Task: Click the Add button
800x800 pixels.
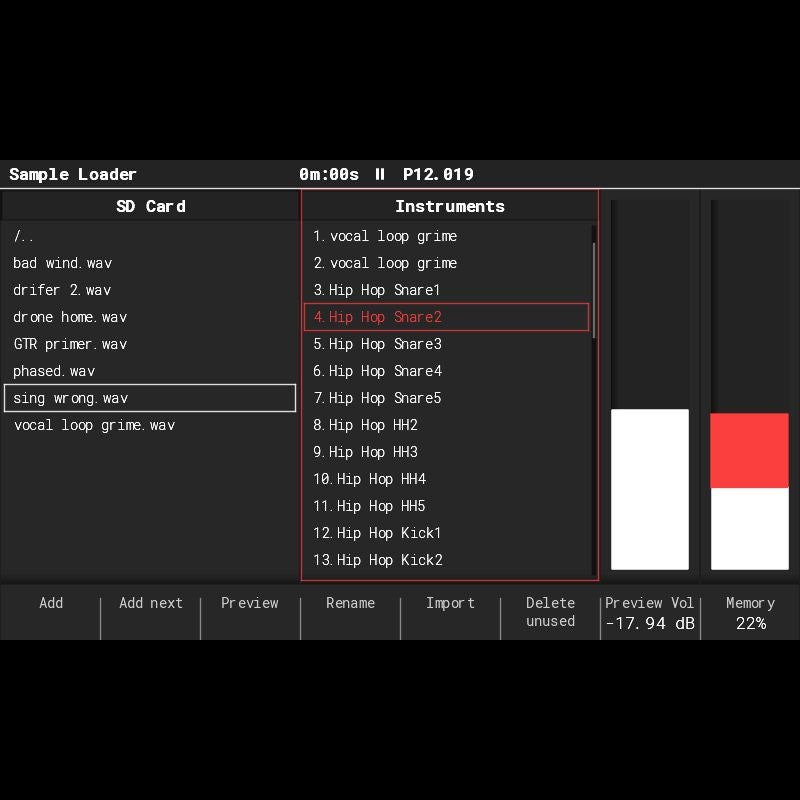Action: 51,611
